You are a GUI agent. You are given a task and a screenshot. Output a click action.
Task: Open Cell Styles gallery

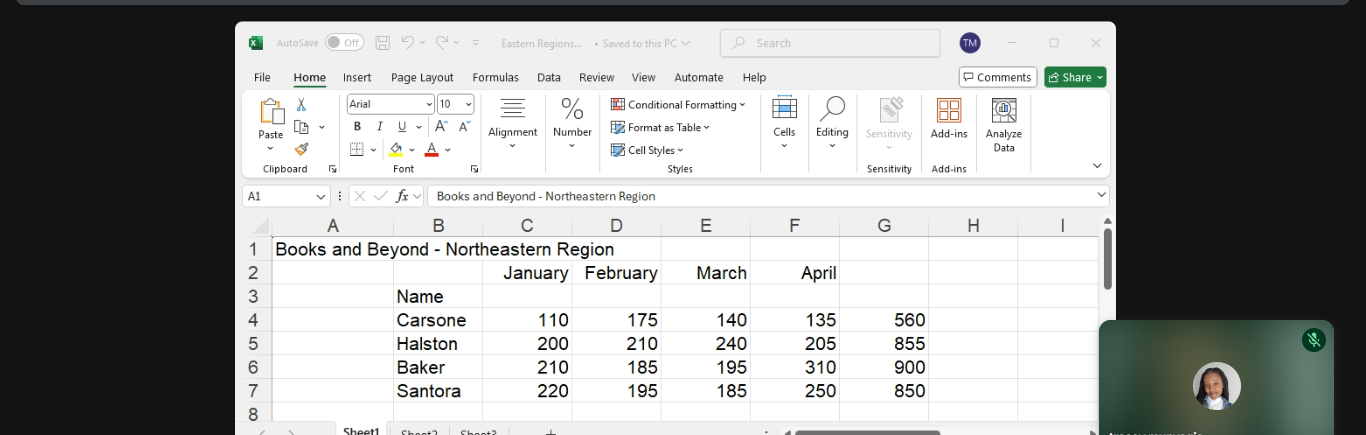coord(647,150)
